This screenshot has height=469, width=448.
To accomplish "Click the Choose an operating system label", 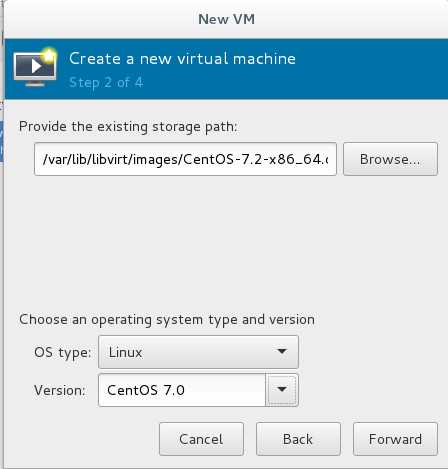I will 167,320.
